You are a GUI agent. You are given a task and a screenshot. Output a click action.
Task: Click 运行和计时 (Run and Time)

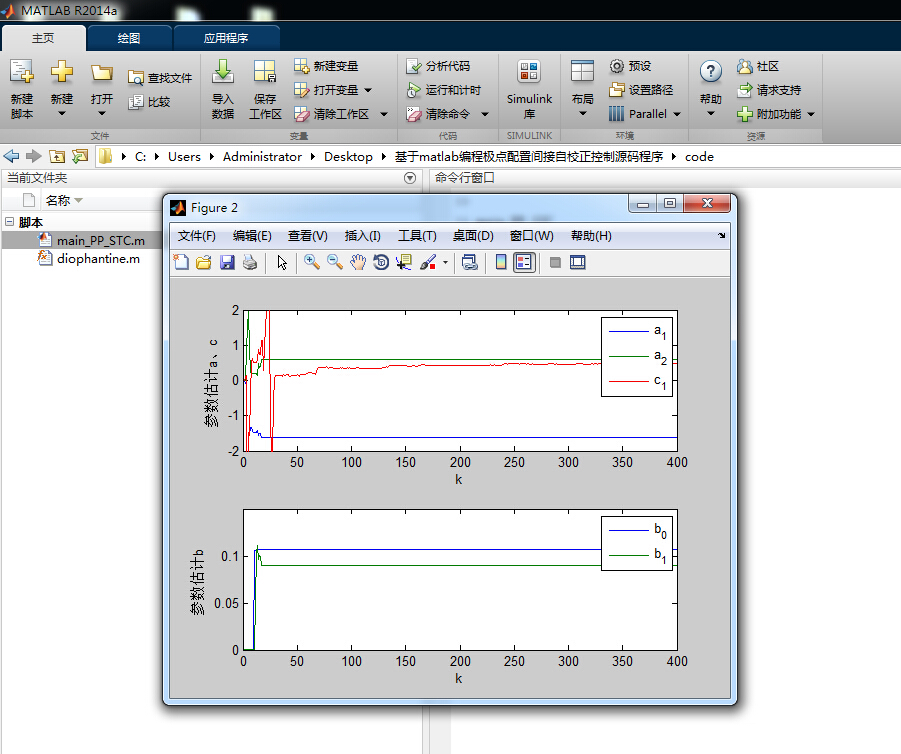click(x=443, y=90)
